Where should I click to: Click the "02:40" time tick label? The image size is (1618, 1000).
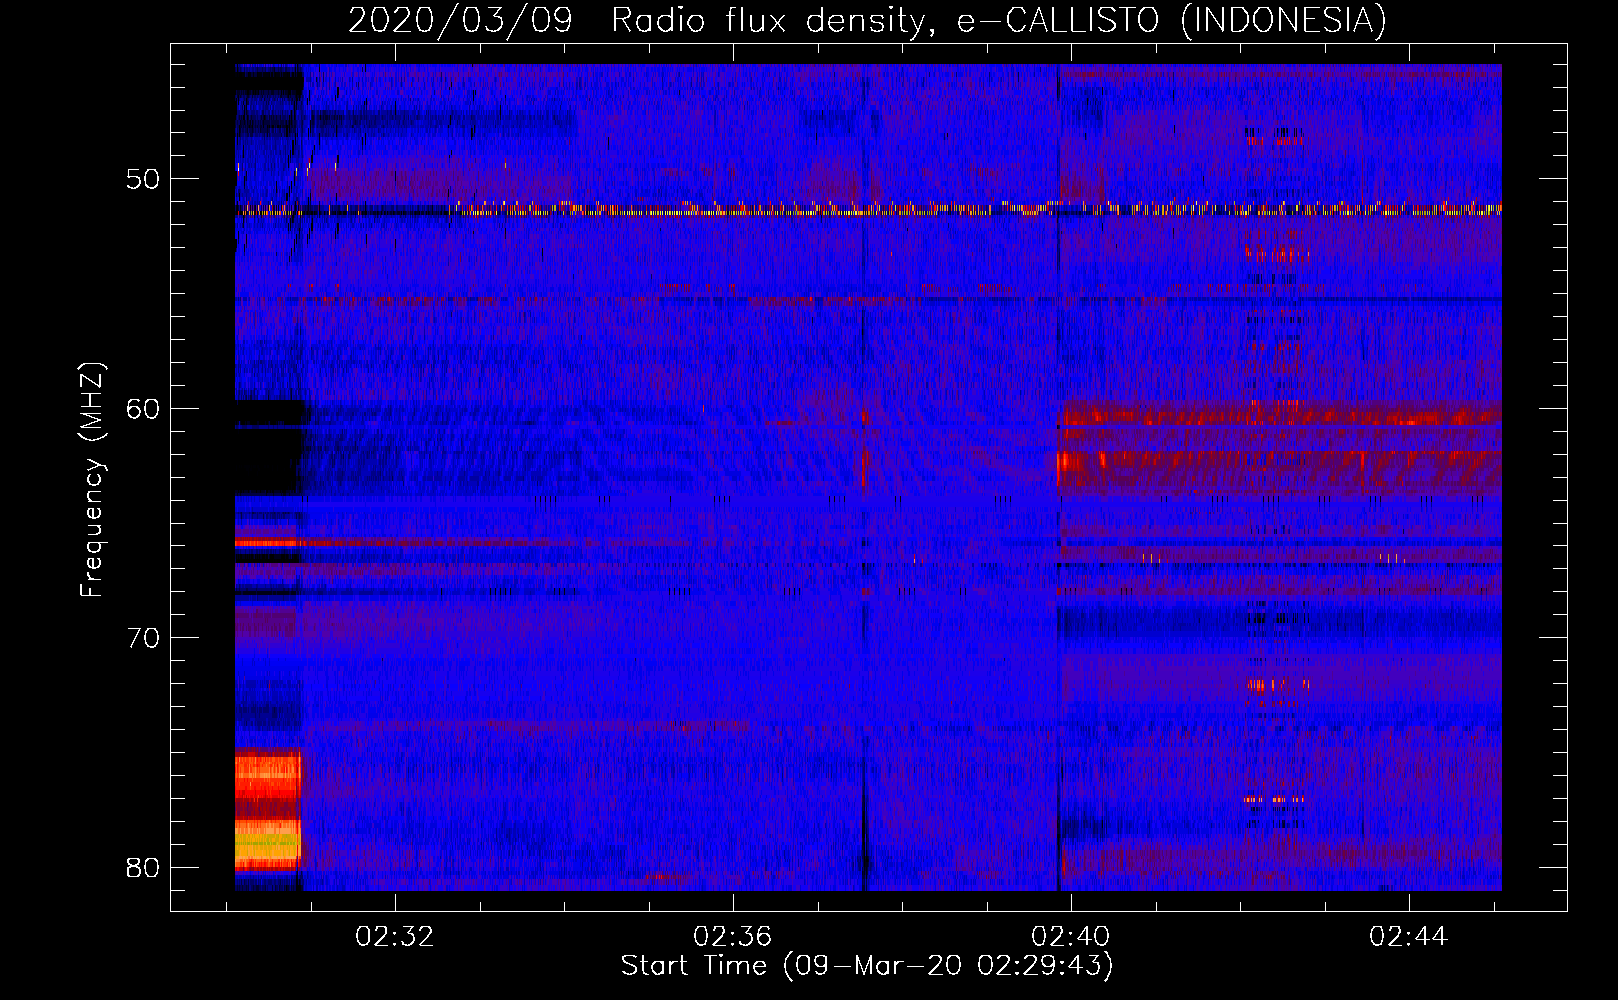1071,937
